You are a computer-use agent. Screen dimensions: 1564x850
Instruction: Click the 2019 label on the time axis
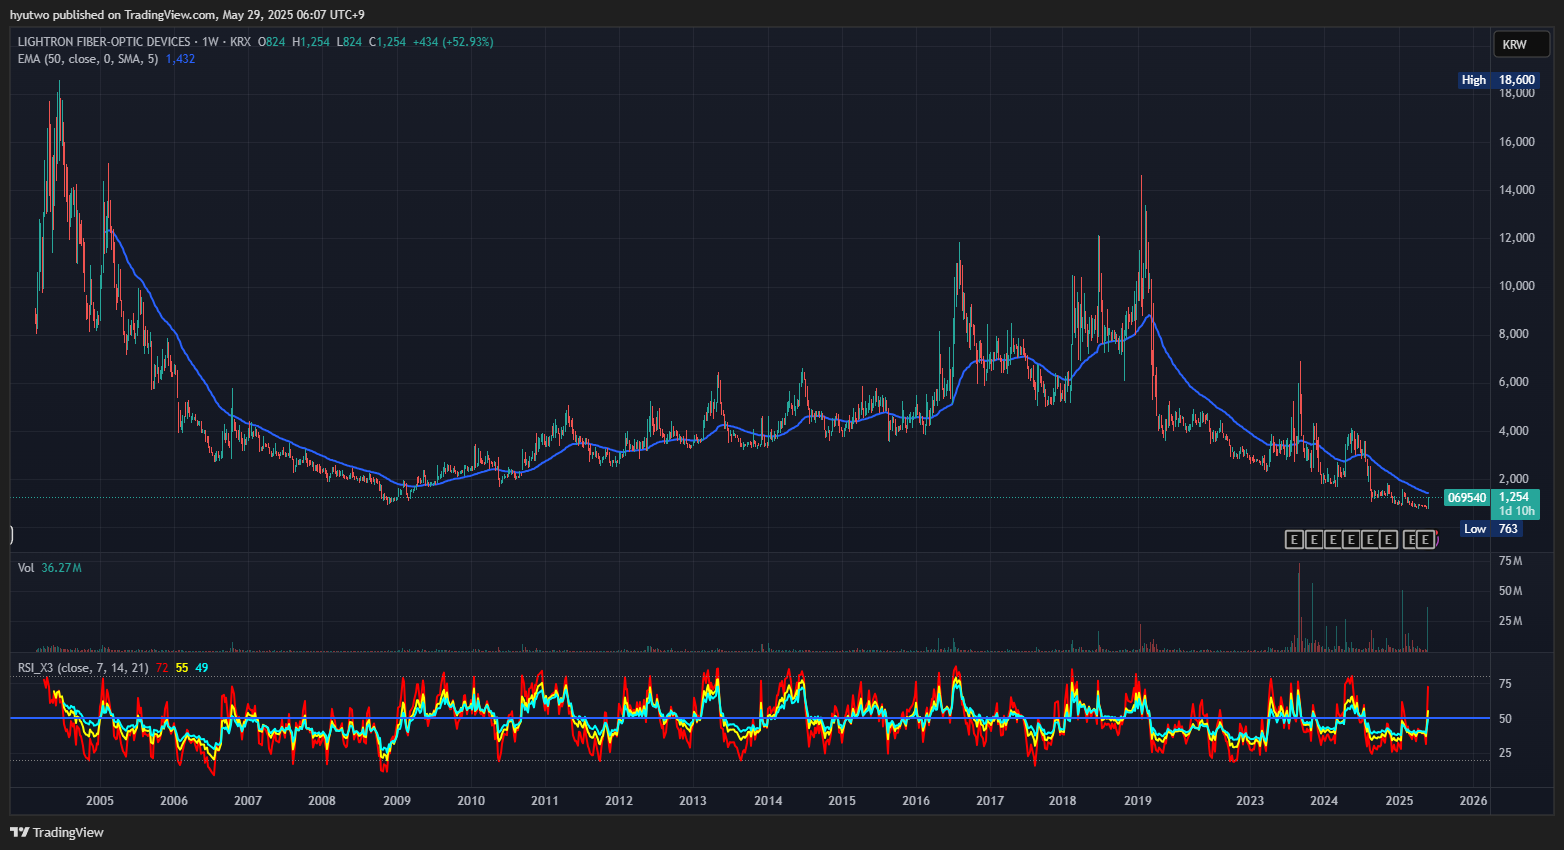pyautogui.click(x=1138, y=800)
